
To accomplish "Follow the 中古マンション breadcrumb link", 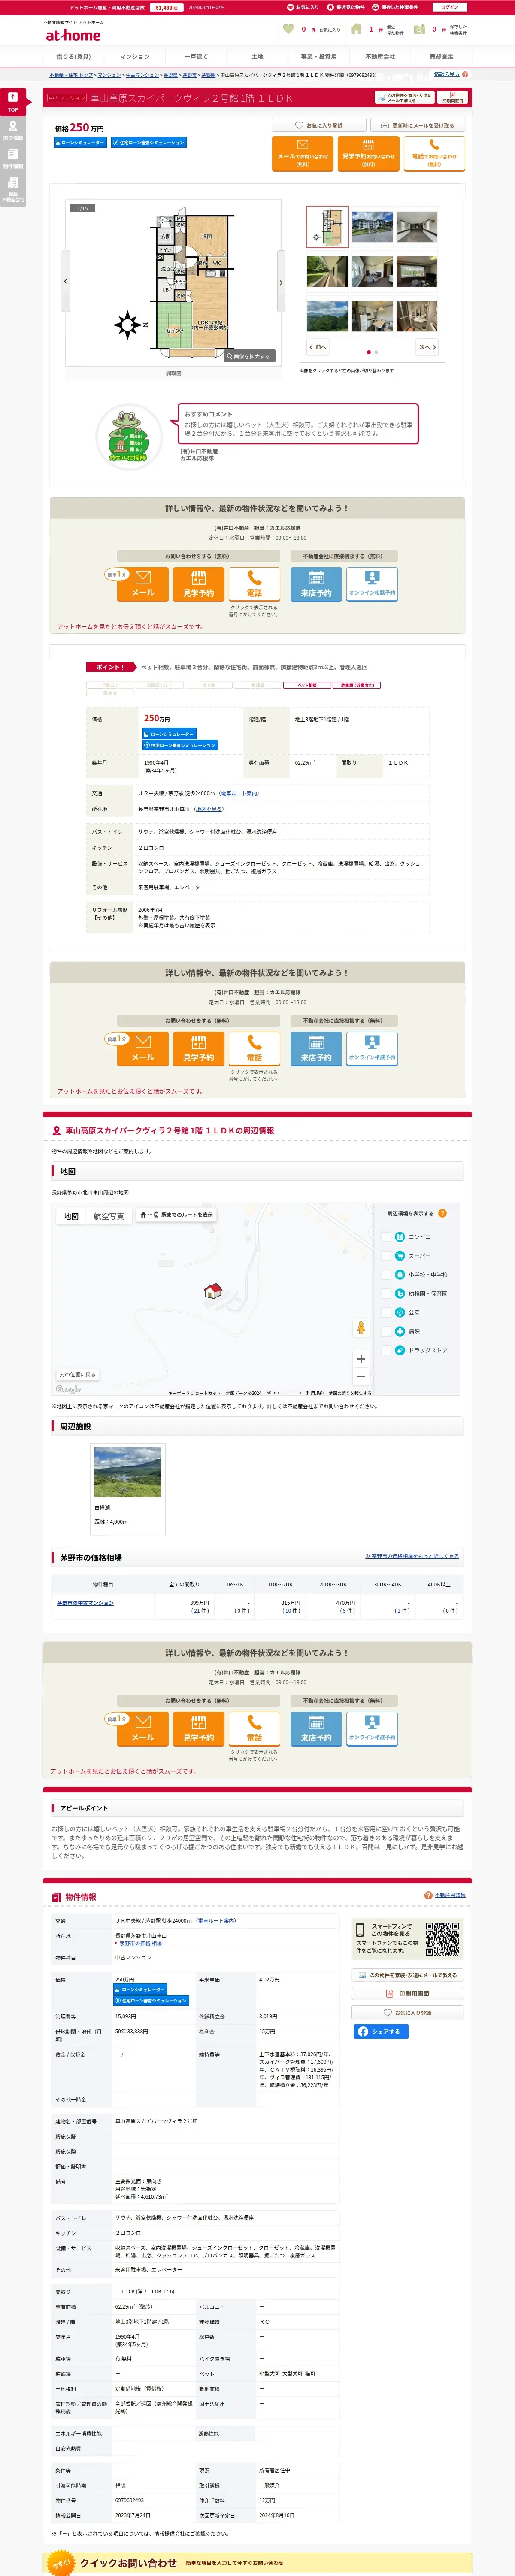I will (x=142, y=75).
